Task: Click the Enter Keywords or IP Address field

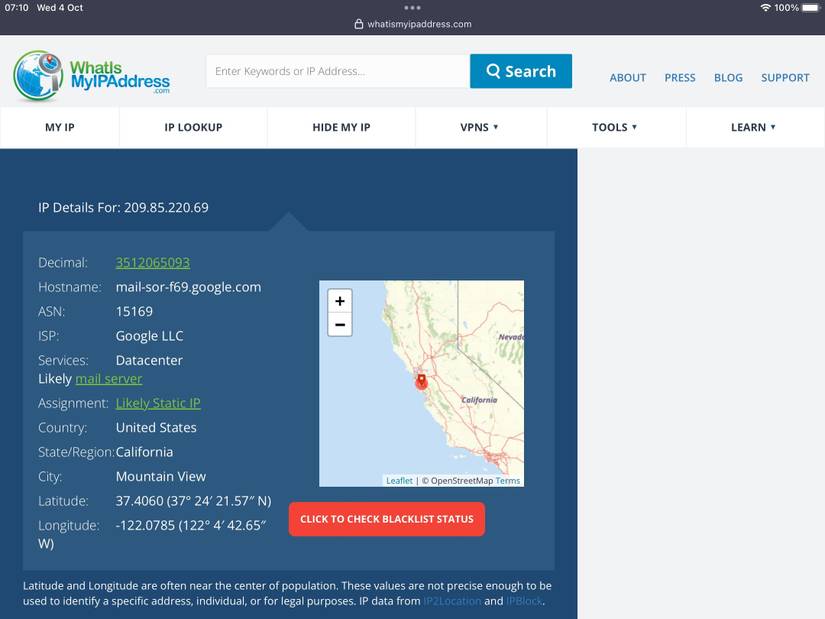Action: click(335, 71)
